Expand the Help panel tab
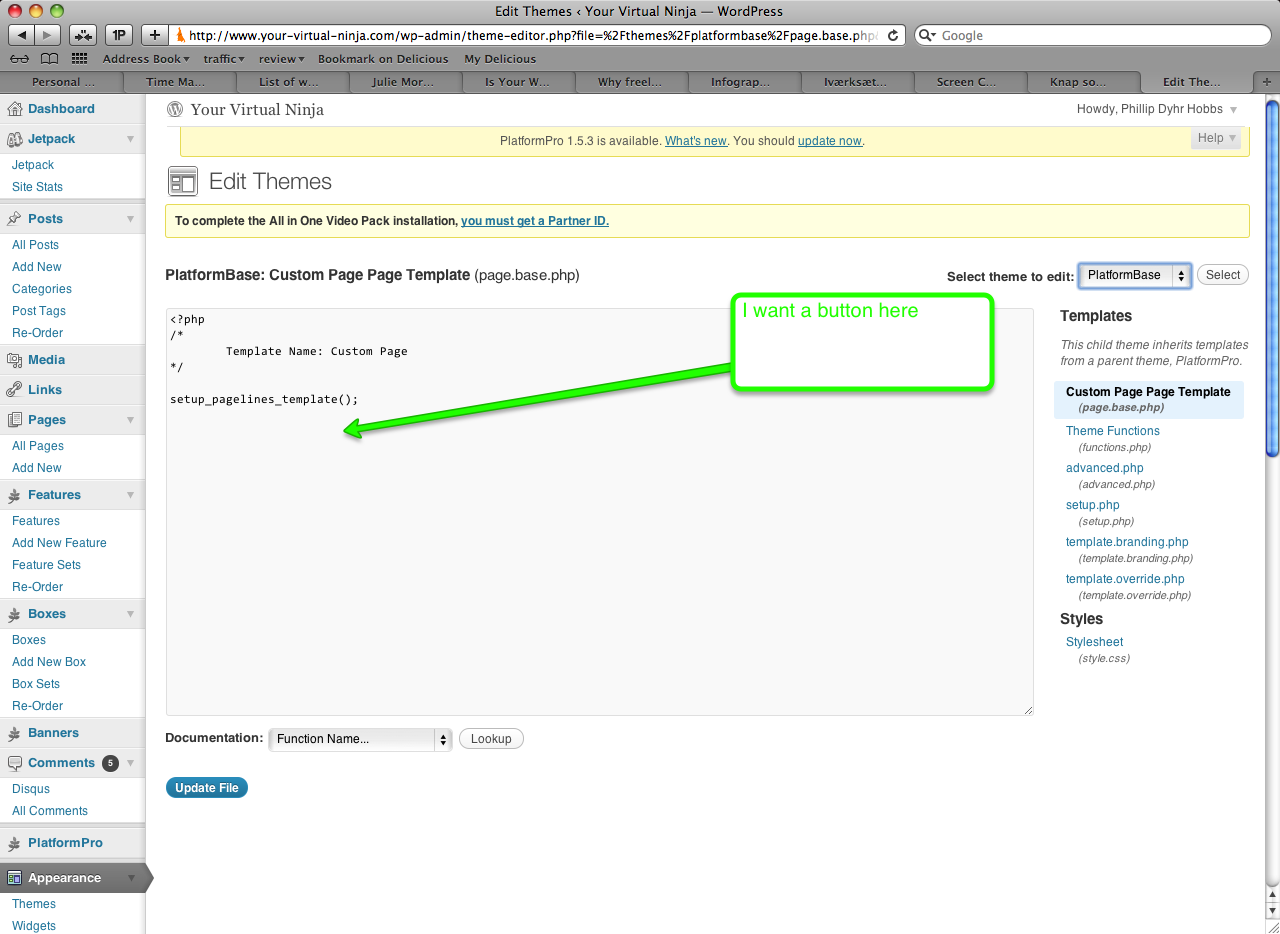Screen dimensions: 1280x934 [1215, 138]
